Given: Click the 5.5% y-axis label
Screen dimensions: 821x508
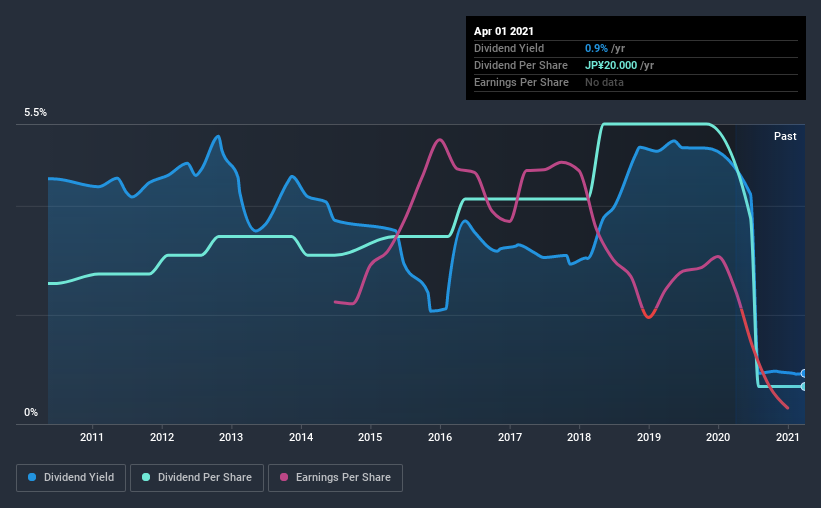Looking at the screenshot, I should click(x=36, y=113).
